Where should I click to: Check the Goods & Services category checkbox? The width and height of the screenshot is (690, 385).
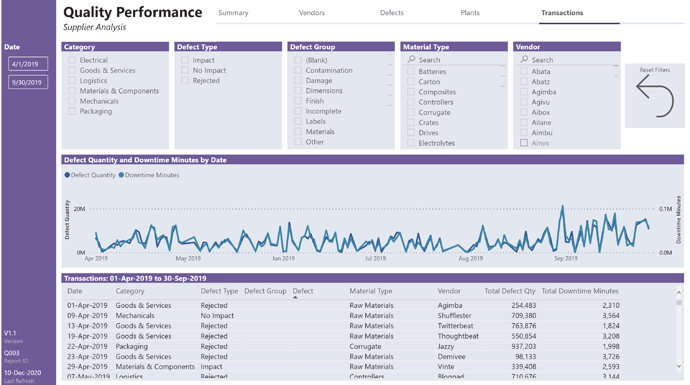click(72, 70)
